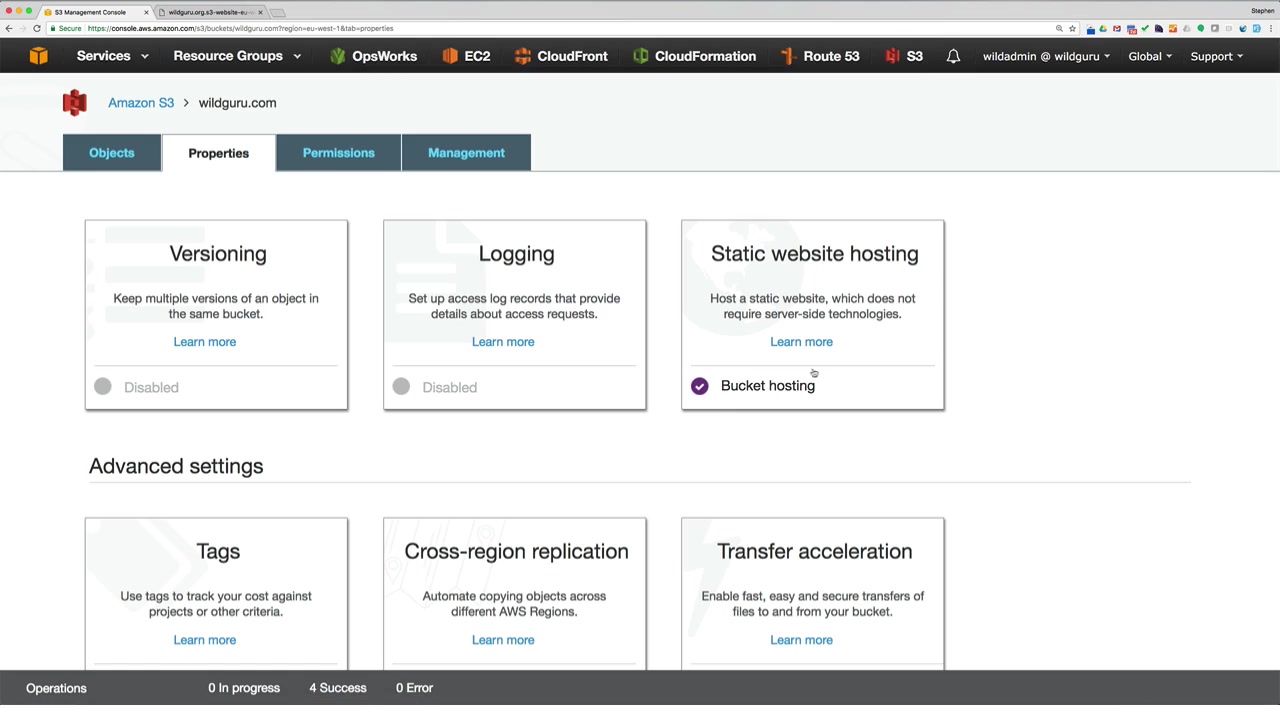Switch to S3 Management Console browser tab
1280x720 pixels.
click(x=94, y=12)
